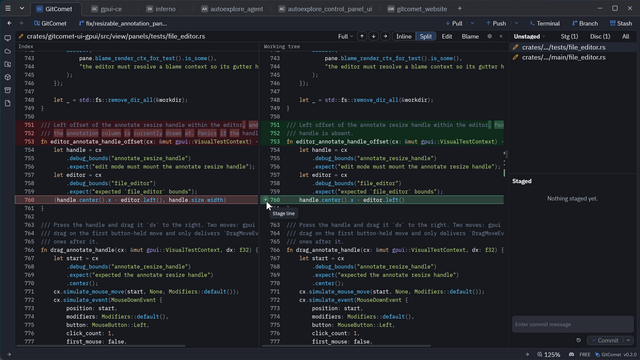Toggle Edit mode for the file
Image resolution: width=640 pixels, height=360 pixels.
(x=447, y=36)
